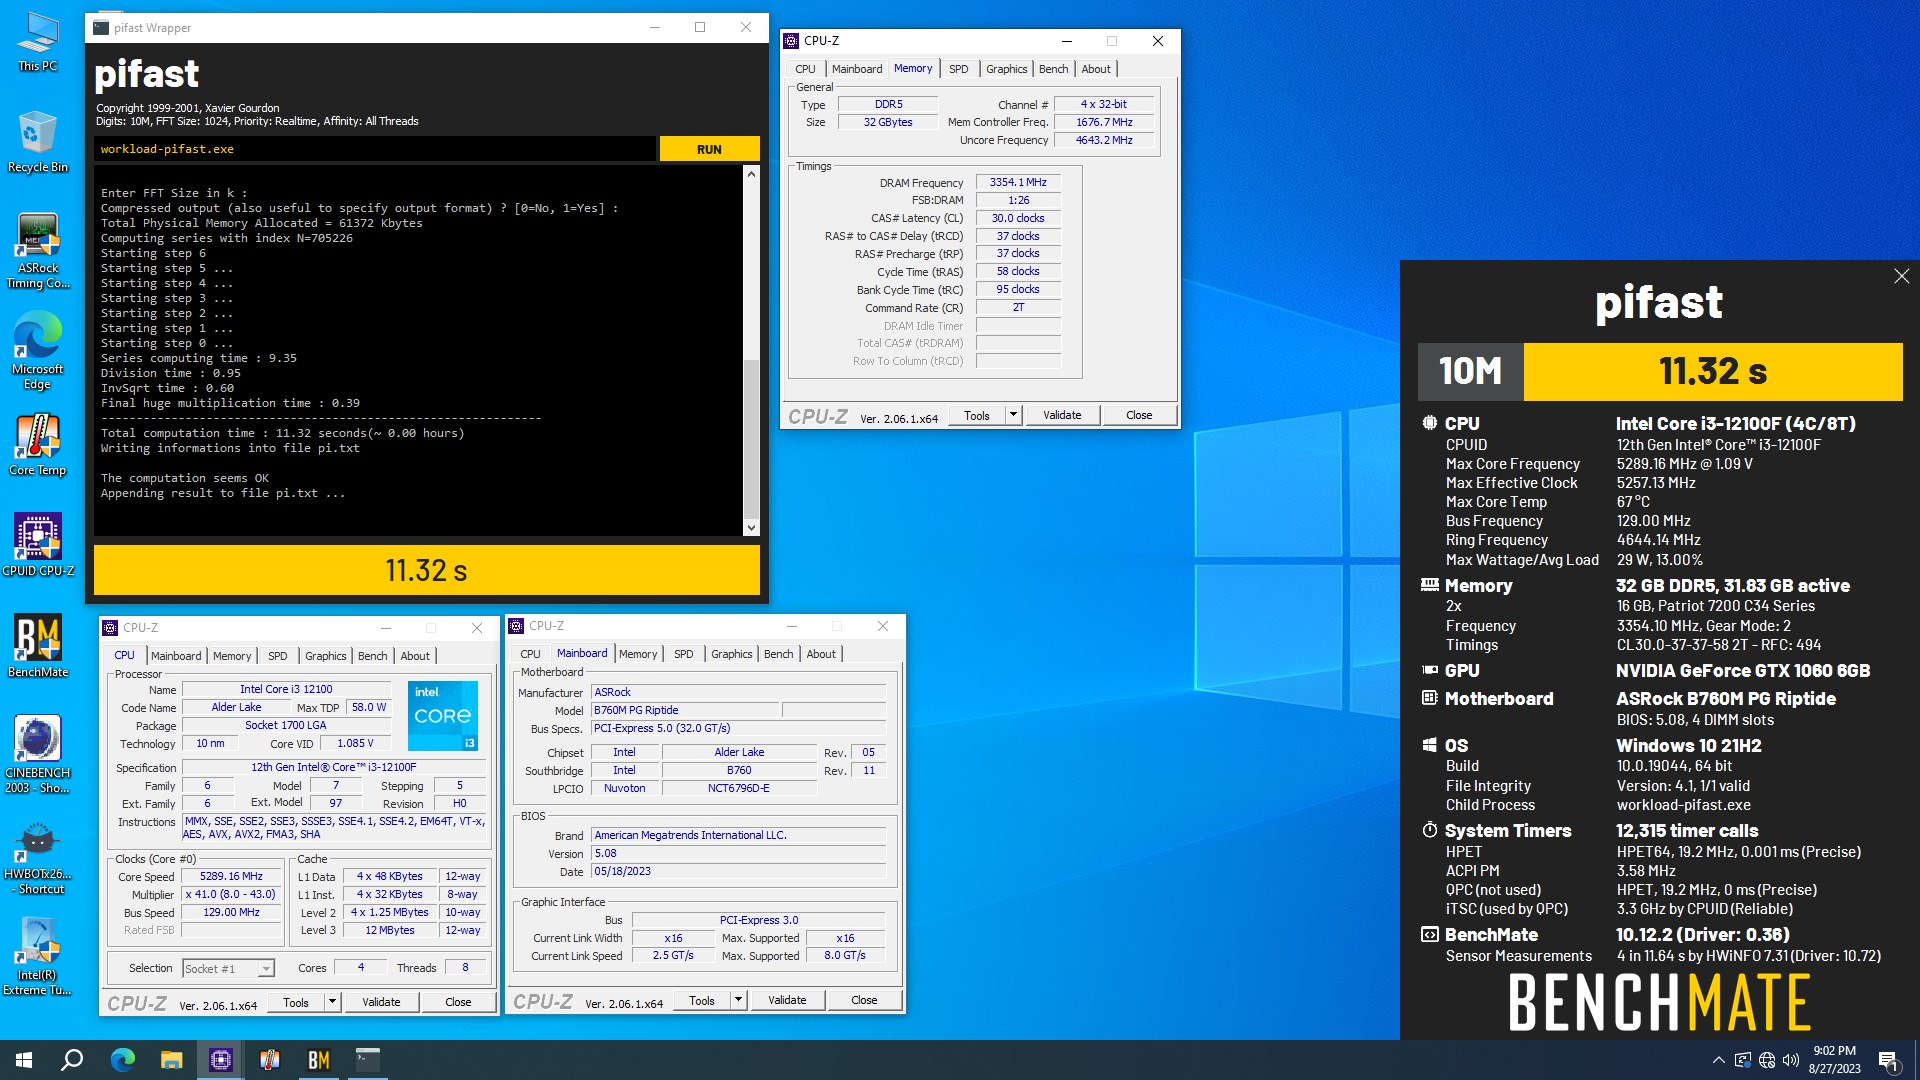Viewport: 1920px width, 1080px height.
Task: Open This PC desktop icon
Action: [38, 42]
